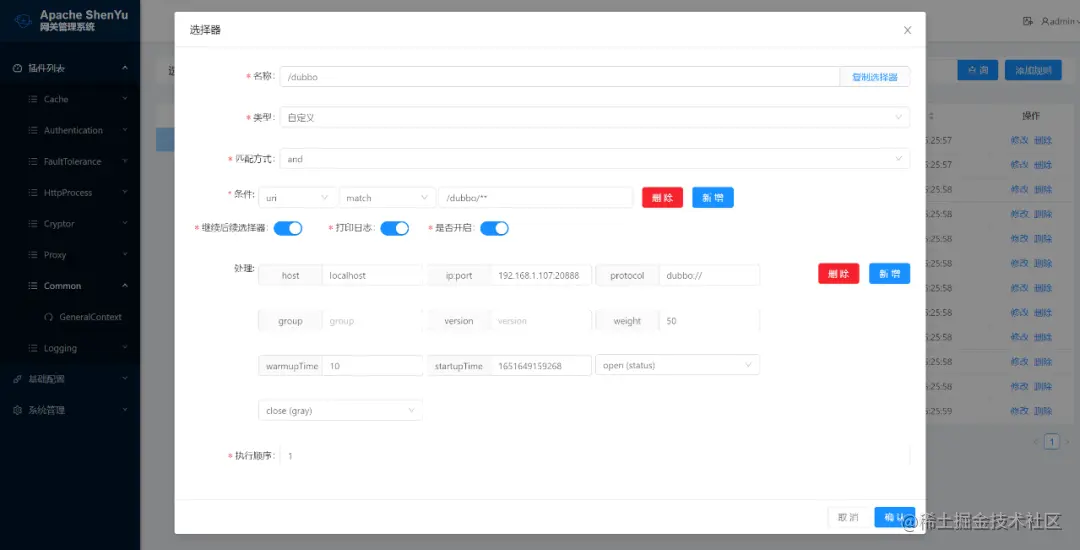Click the list icon beside Authentication
1080x550 pixels.
(32, 130)
